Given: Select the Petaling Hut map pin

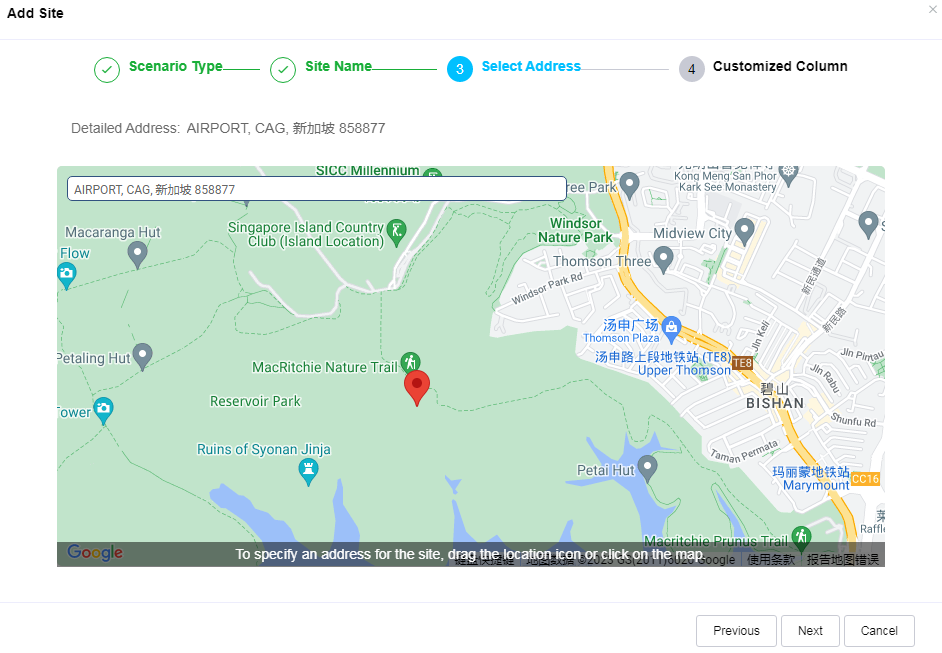Looking at the screenshot, I should pyautogui.click(x=142, y=356).
